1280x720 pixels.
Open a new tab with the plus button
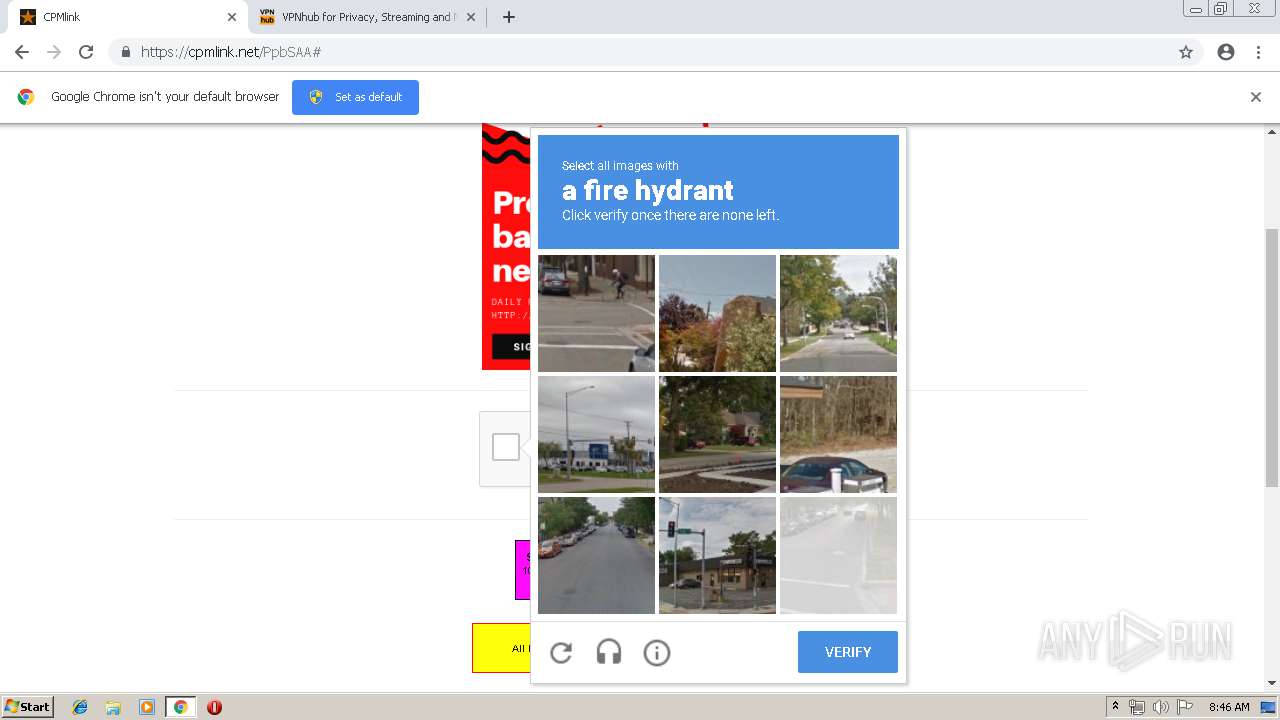coord(508,17)
